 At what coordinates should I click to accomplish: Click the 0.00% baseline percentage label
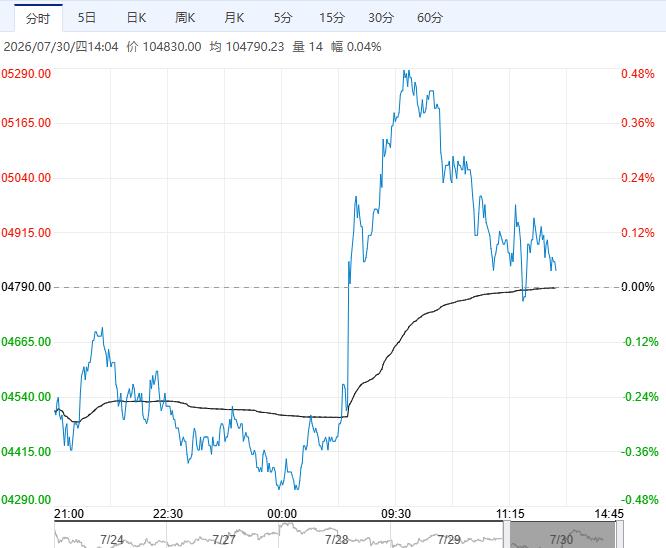tap(638, 287)
